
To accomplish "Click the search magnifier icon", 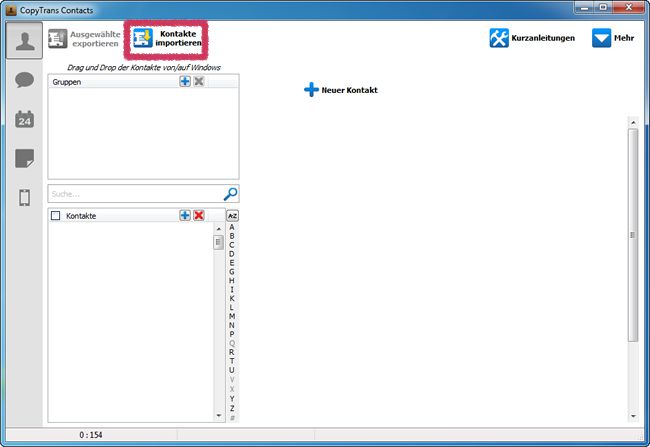I will pyautogui.click(x=230, y=194).
